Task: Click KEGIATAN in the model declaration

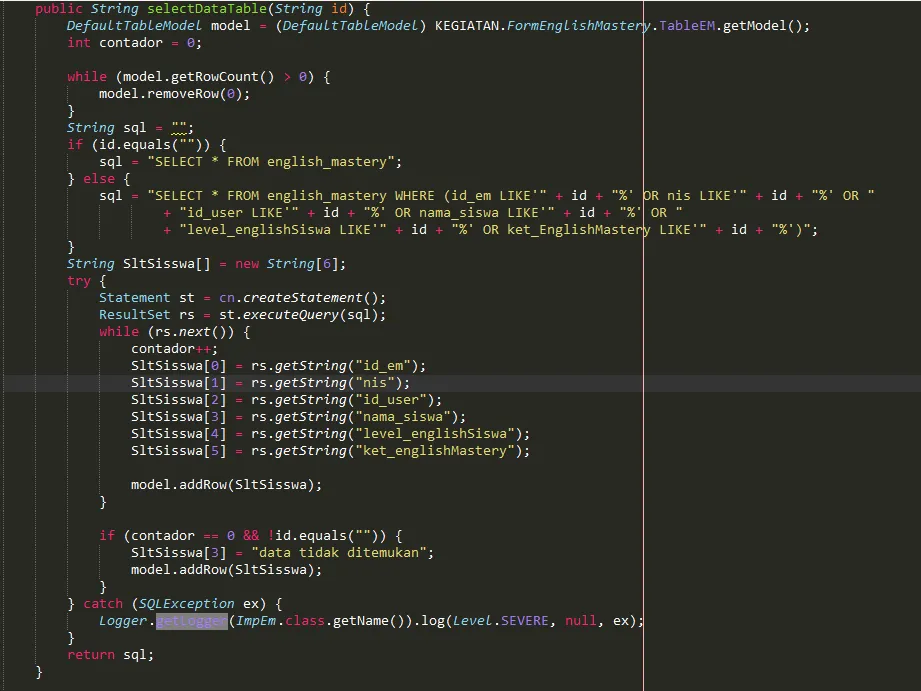Action: click(x=466, y=26)
